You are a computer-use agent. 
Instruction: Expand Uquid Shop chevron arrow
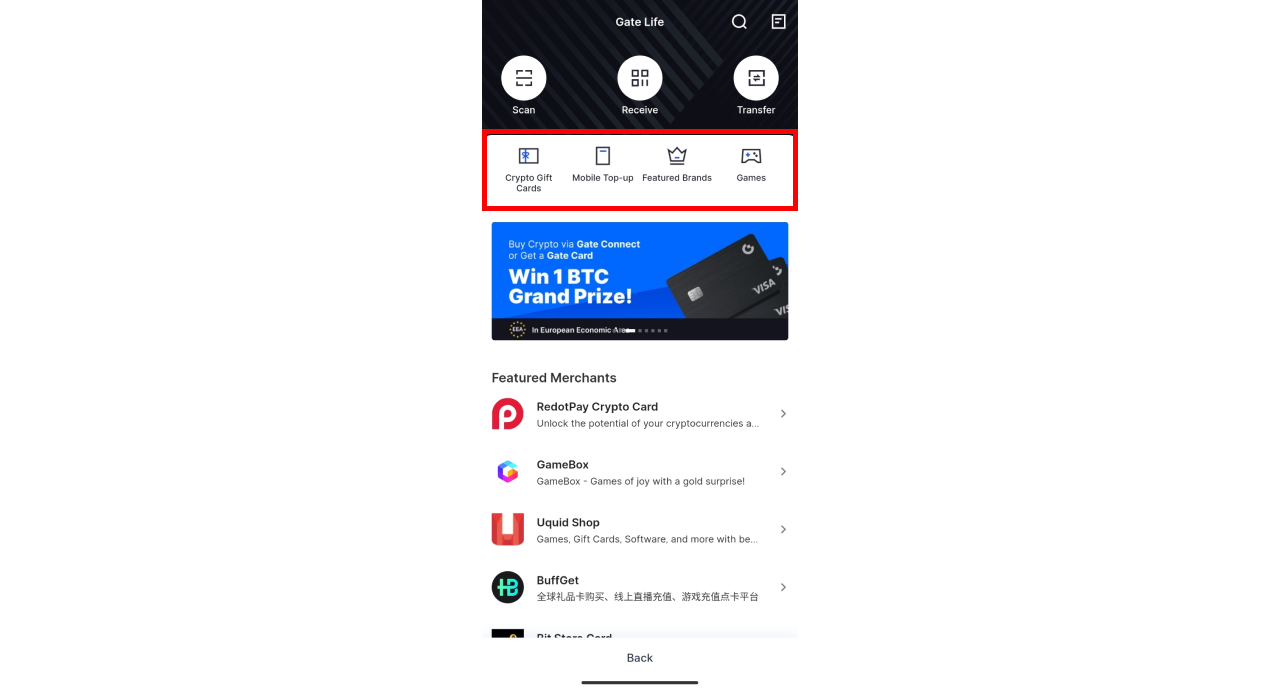(783, 530)
